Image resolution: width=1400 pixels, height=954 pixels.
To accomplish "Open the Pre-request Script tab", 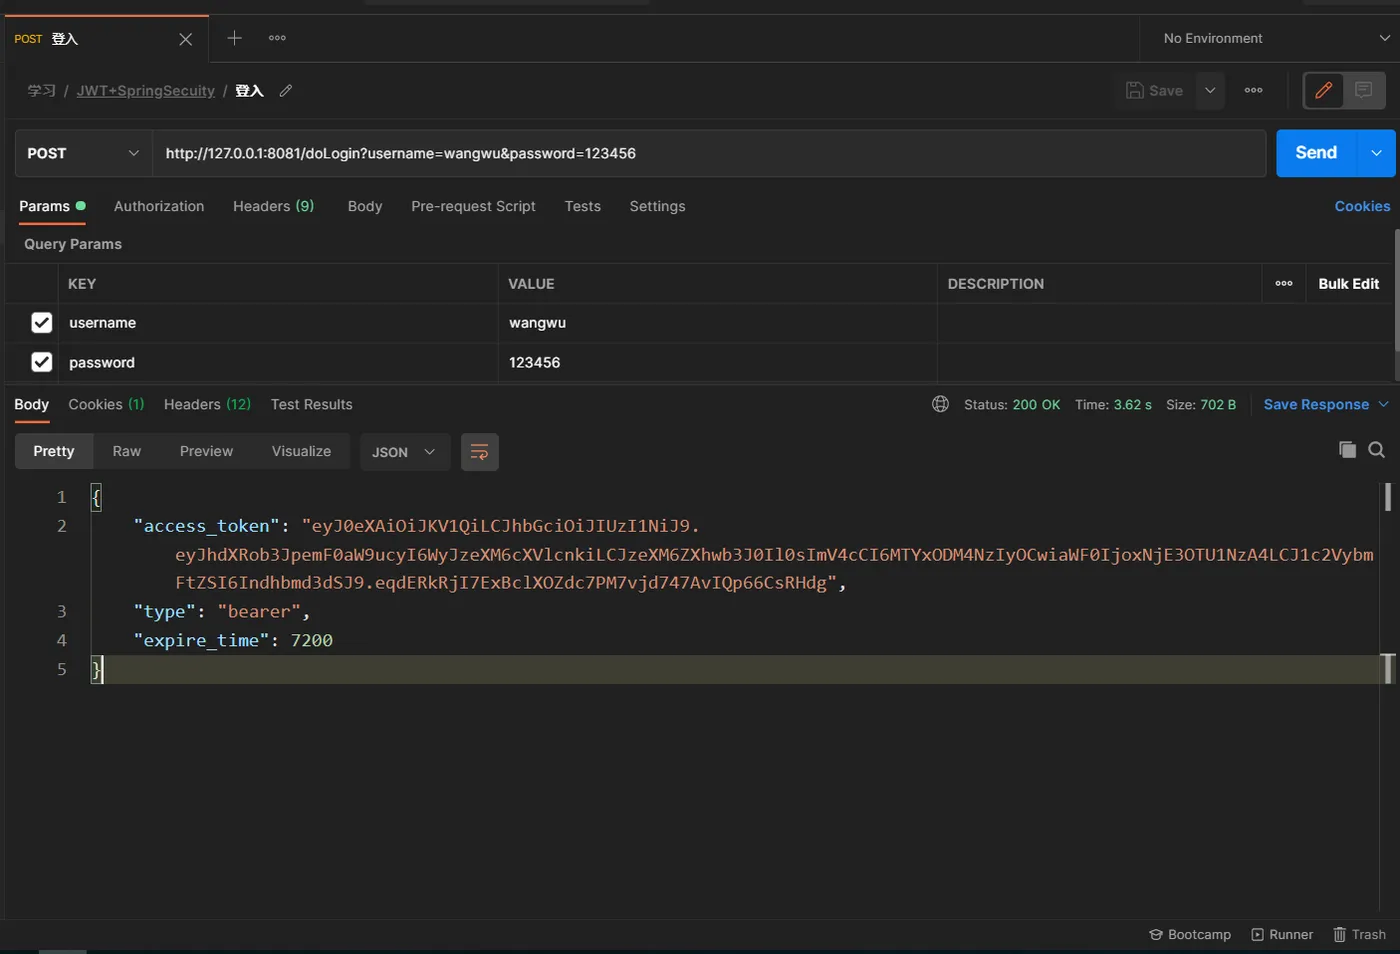I will (473, 206).
